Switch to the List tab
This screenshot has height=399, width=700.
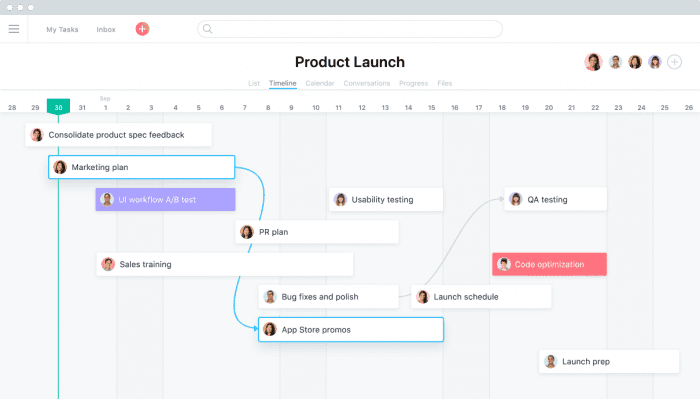[x=254, y=83]
